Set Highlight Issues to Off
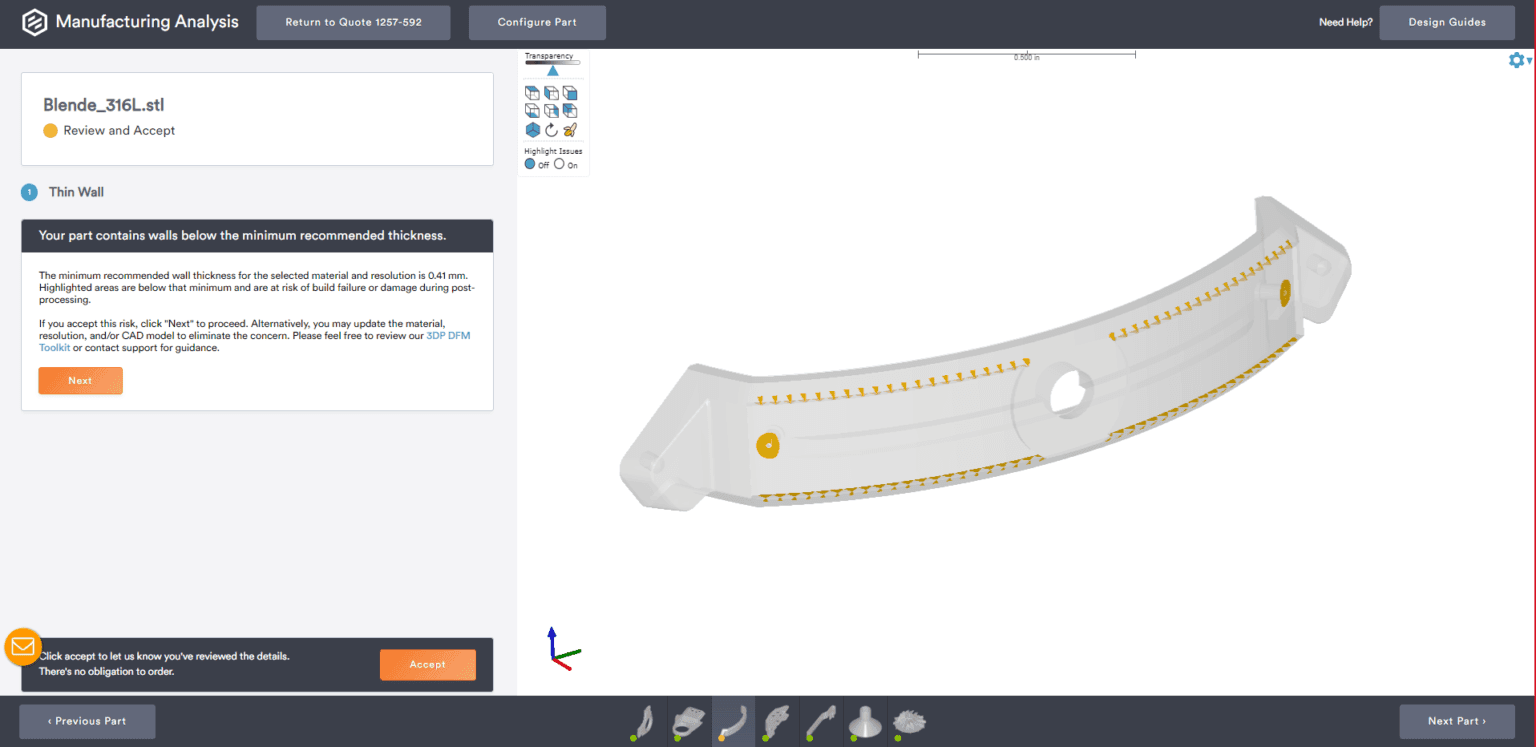The height and width of the screenshot is (747, 1536). (530, 163)
